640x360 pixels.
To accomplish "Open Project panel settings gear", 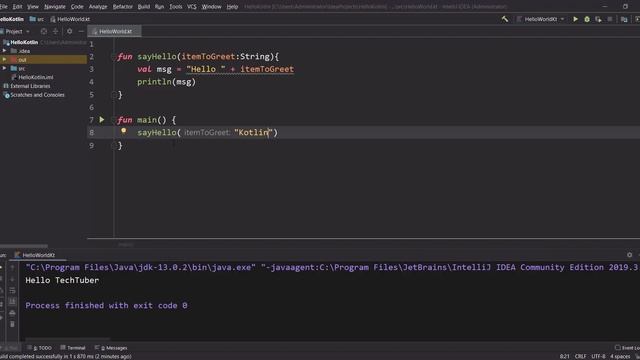I will tap(69, 31).
